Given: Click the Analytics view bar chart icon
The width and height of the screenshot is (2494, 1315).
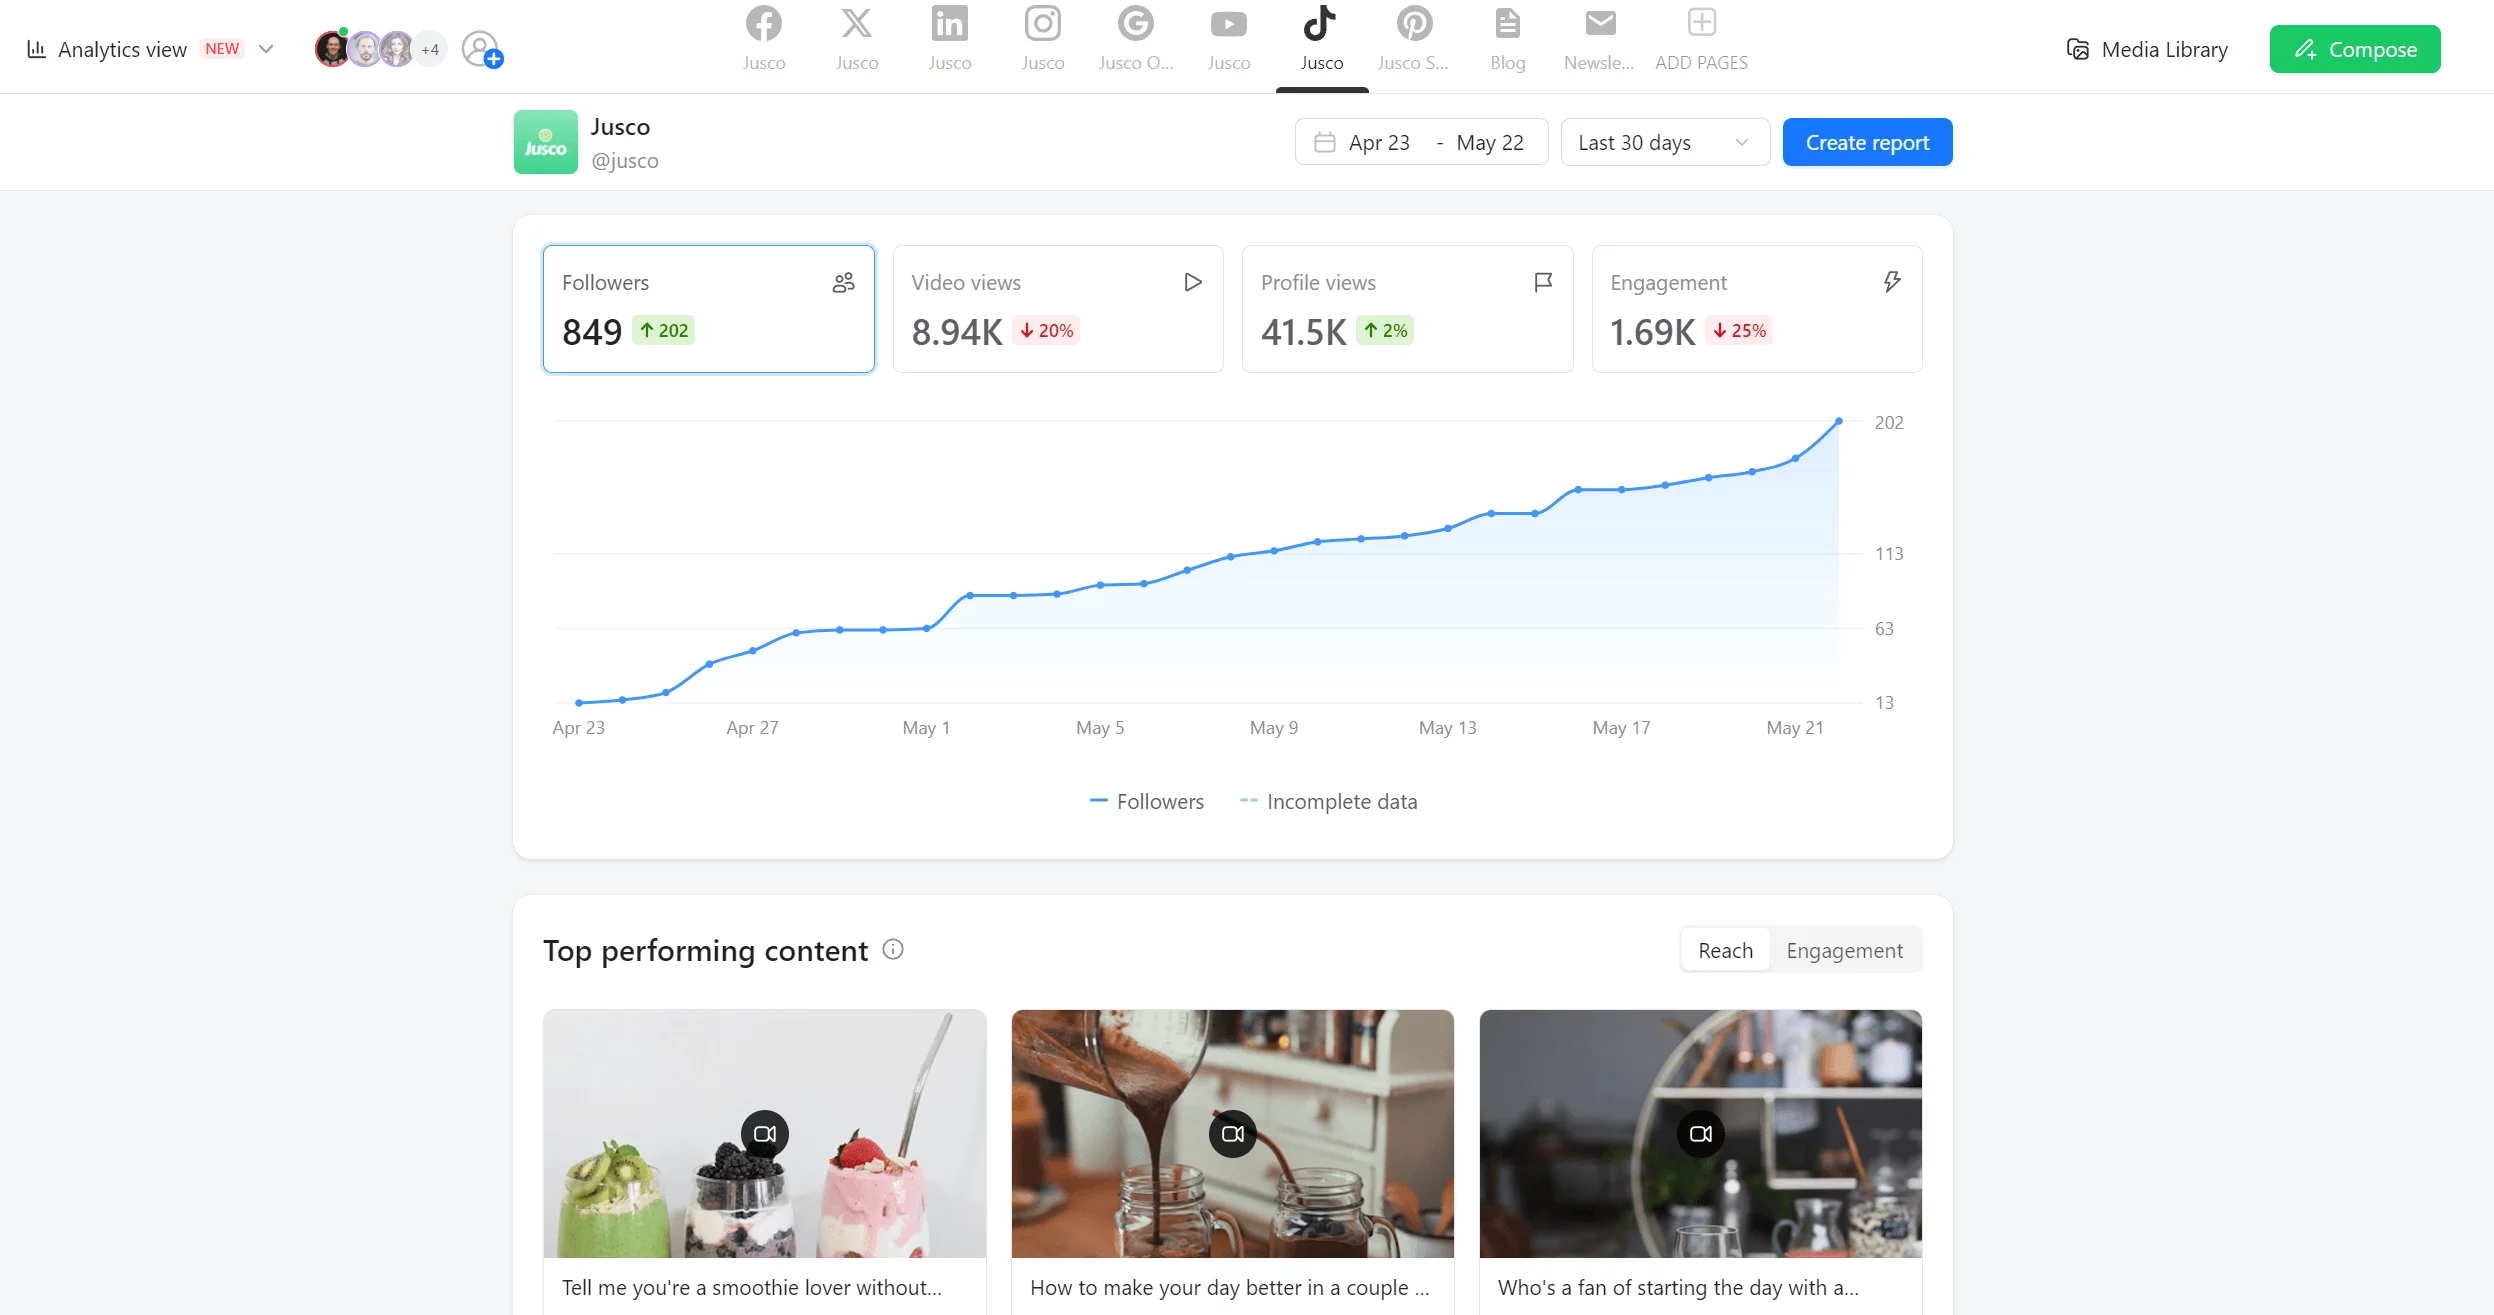Looking at the screenshot, I should point(37,49).
